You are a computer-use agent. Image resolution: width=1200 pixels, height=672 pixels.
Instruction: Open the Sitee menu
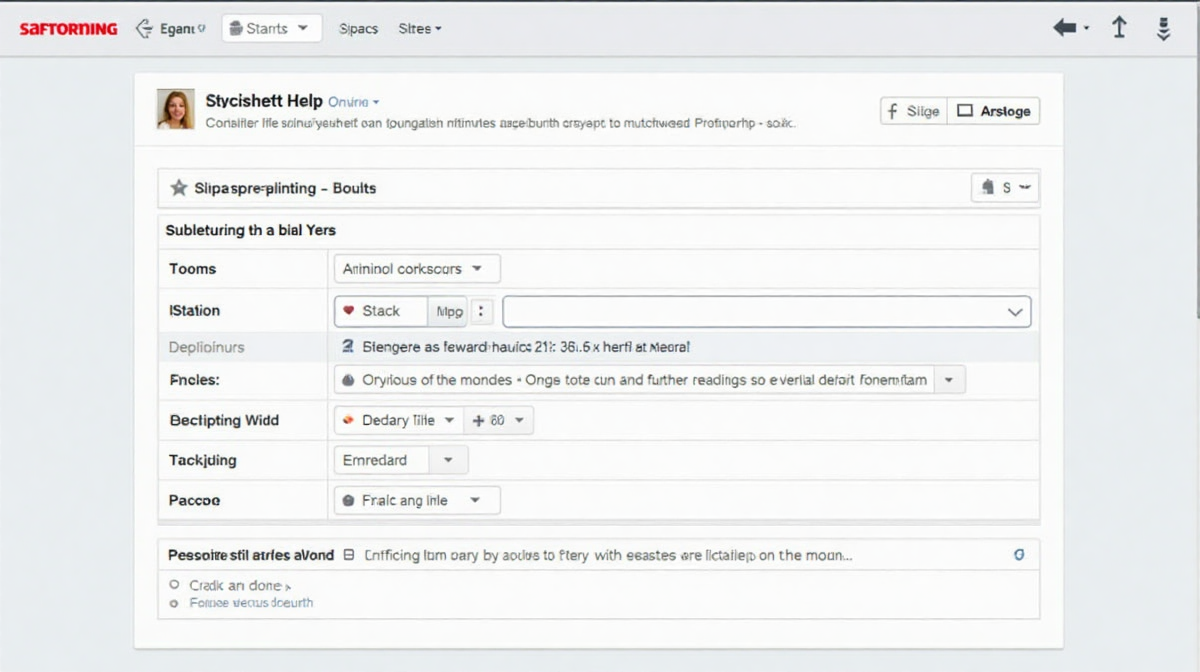point(419,29)
